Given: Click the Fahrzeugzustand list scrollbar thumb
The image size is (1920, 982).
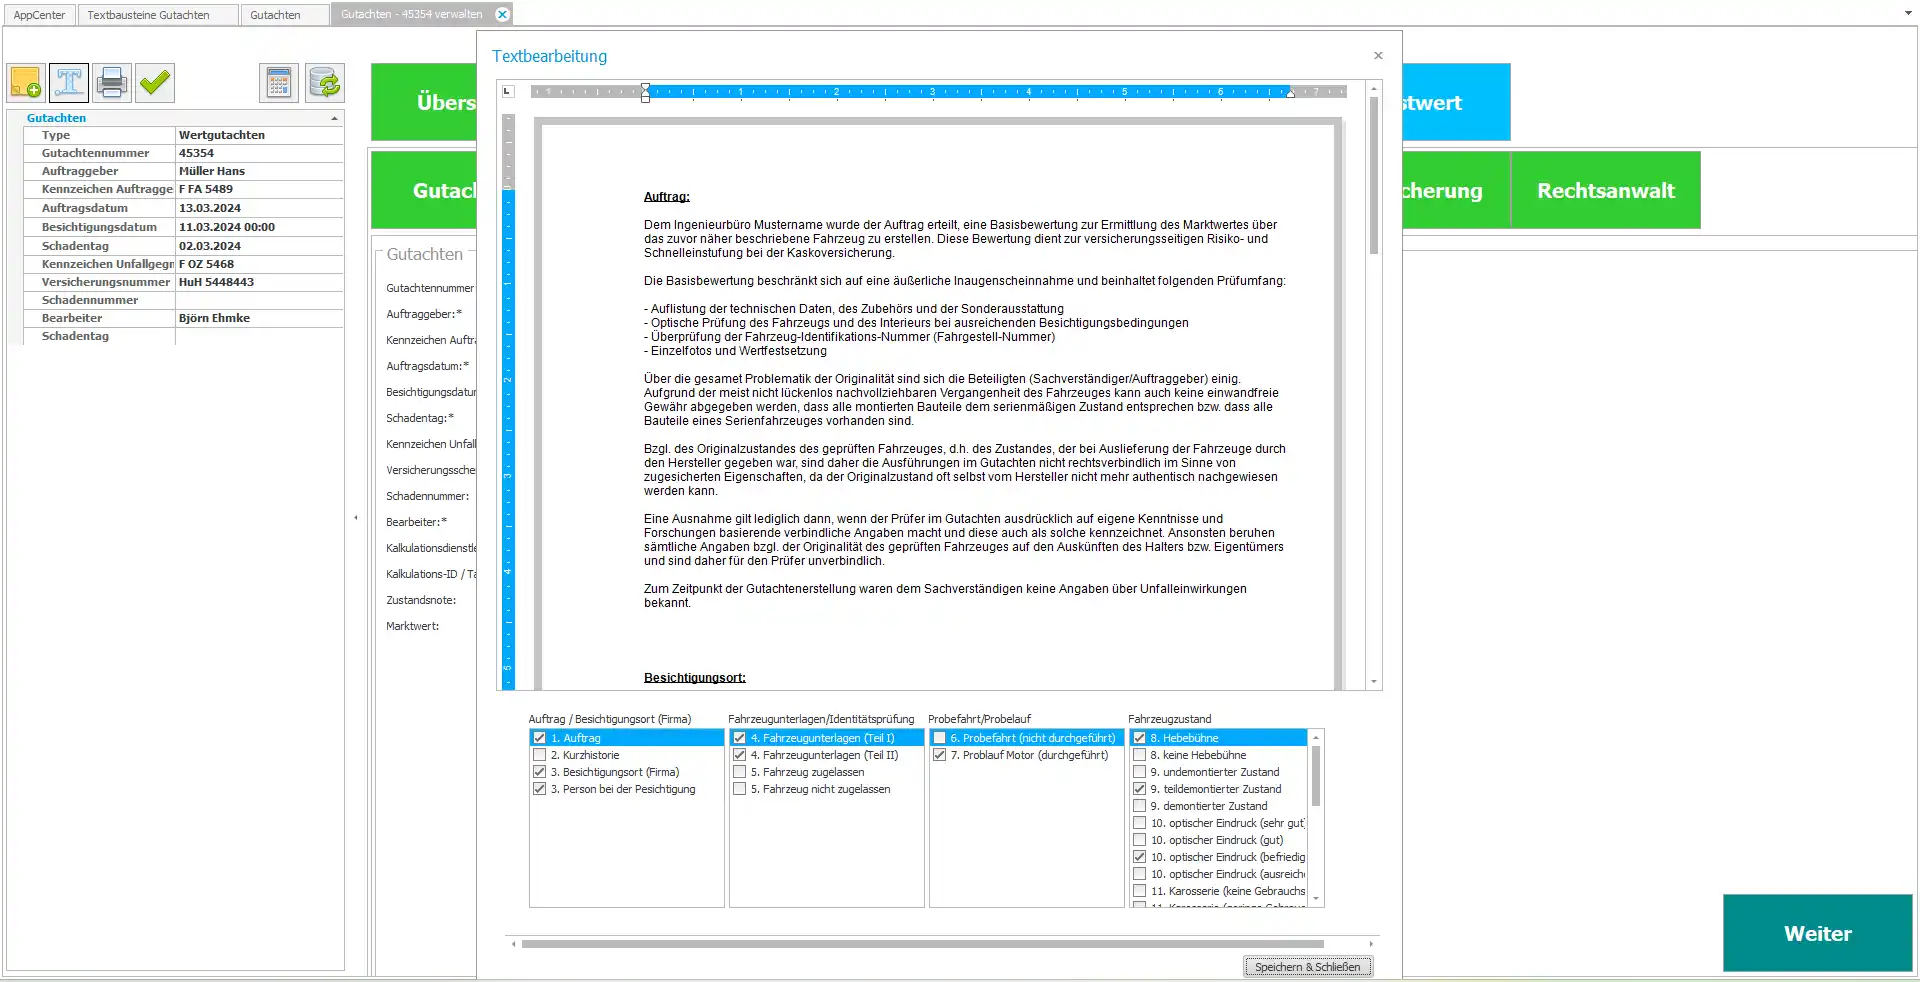Looking at the screenshot, I should point(1316,775).
